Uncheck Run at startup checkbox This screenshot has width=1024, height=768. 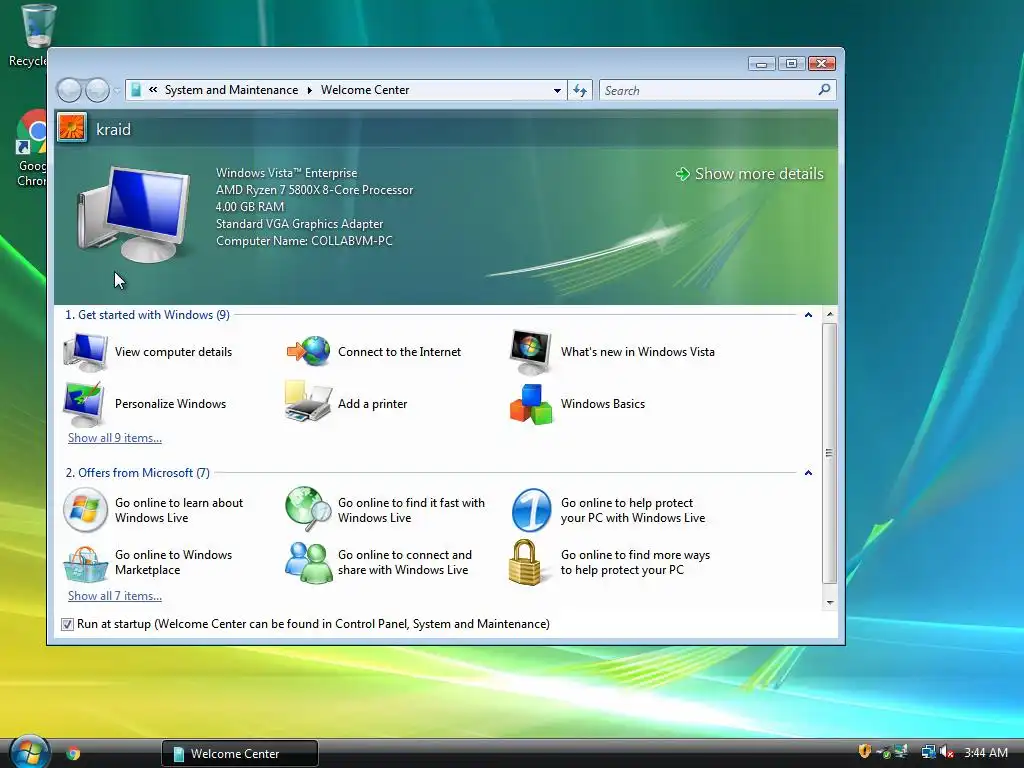pos(67,624)
